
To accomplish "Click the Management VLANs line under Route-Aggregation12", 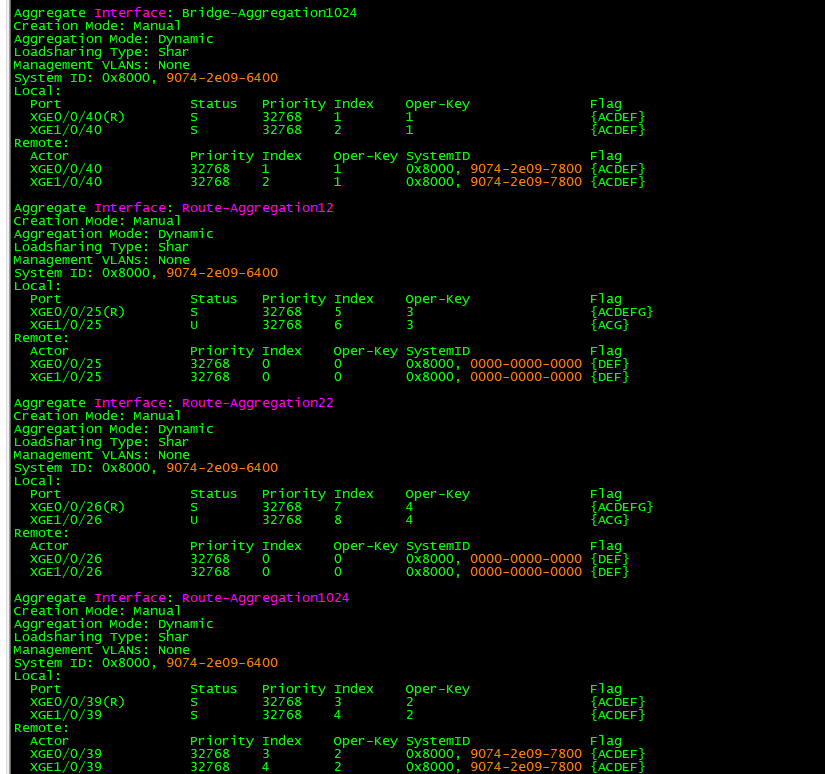I will 101,260.
